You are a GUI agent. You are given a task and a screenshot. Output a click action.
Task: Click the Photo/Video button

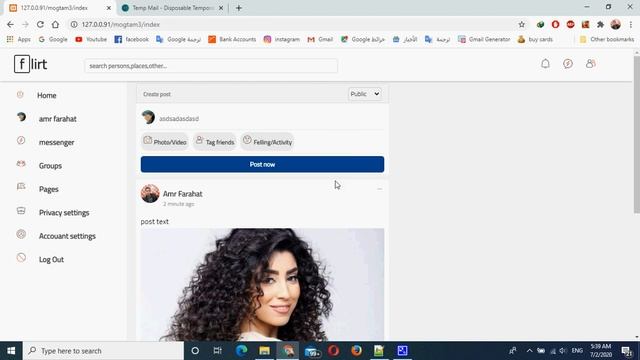[x=165, y=142]
